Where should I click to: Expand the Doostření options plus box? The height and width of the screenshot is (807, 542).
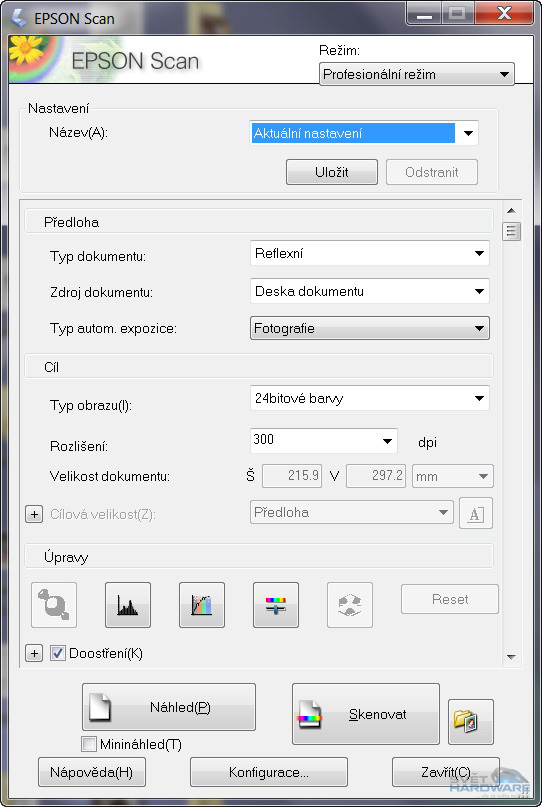[34, 654]
